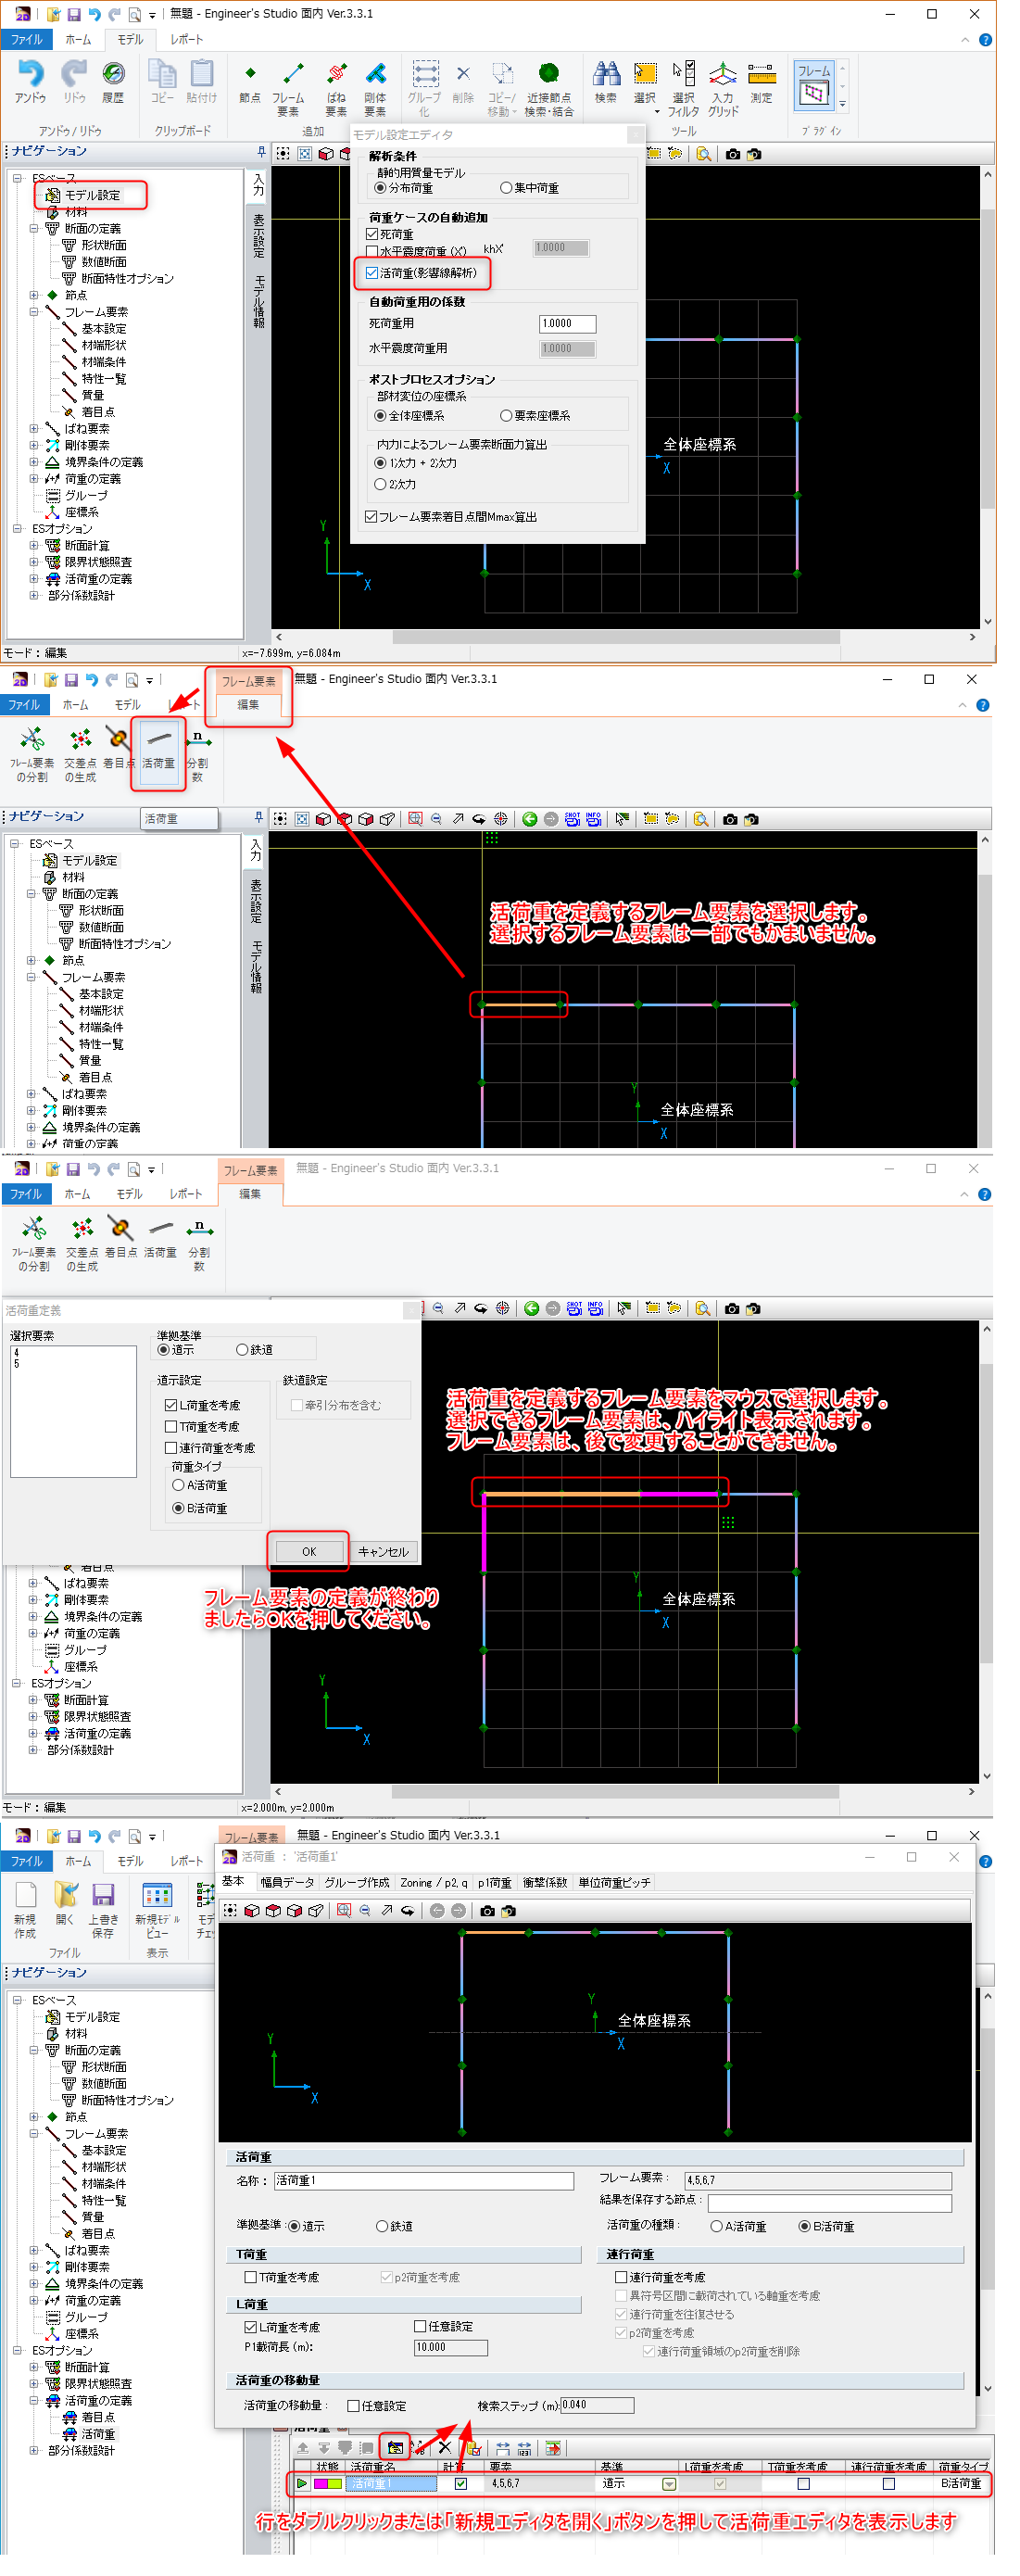Collapse 断面の定義 in the tree beside モデル設定エディタ
The image size is (1020, 2576).
tap(34, 229)
